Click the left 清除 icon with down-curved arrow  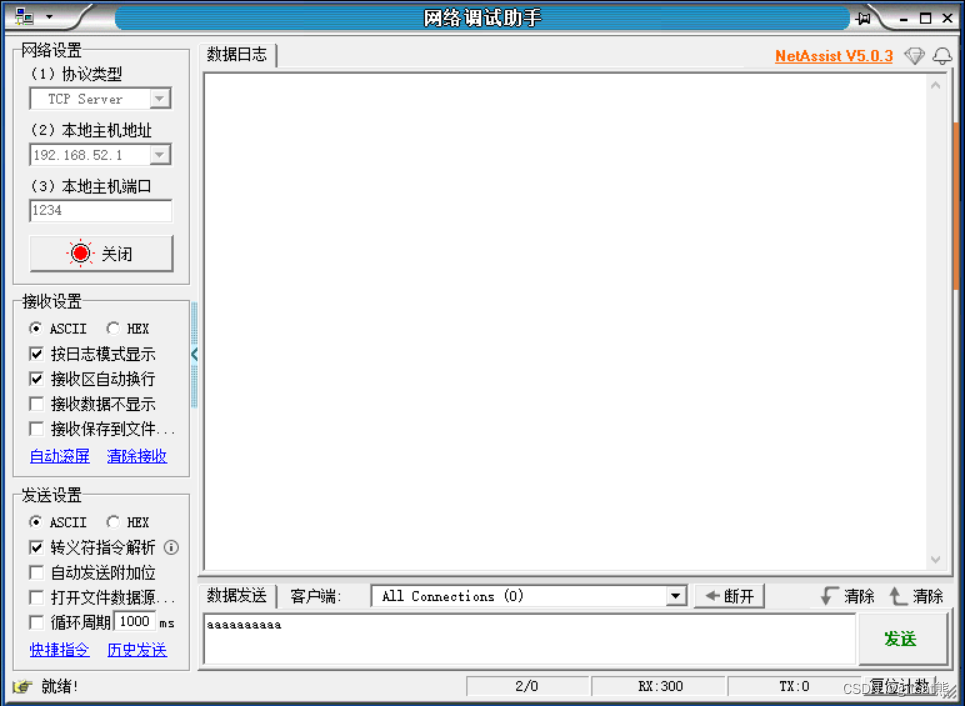[x=829, y=596]
